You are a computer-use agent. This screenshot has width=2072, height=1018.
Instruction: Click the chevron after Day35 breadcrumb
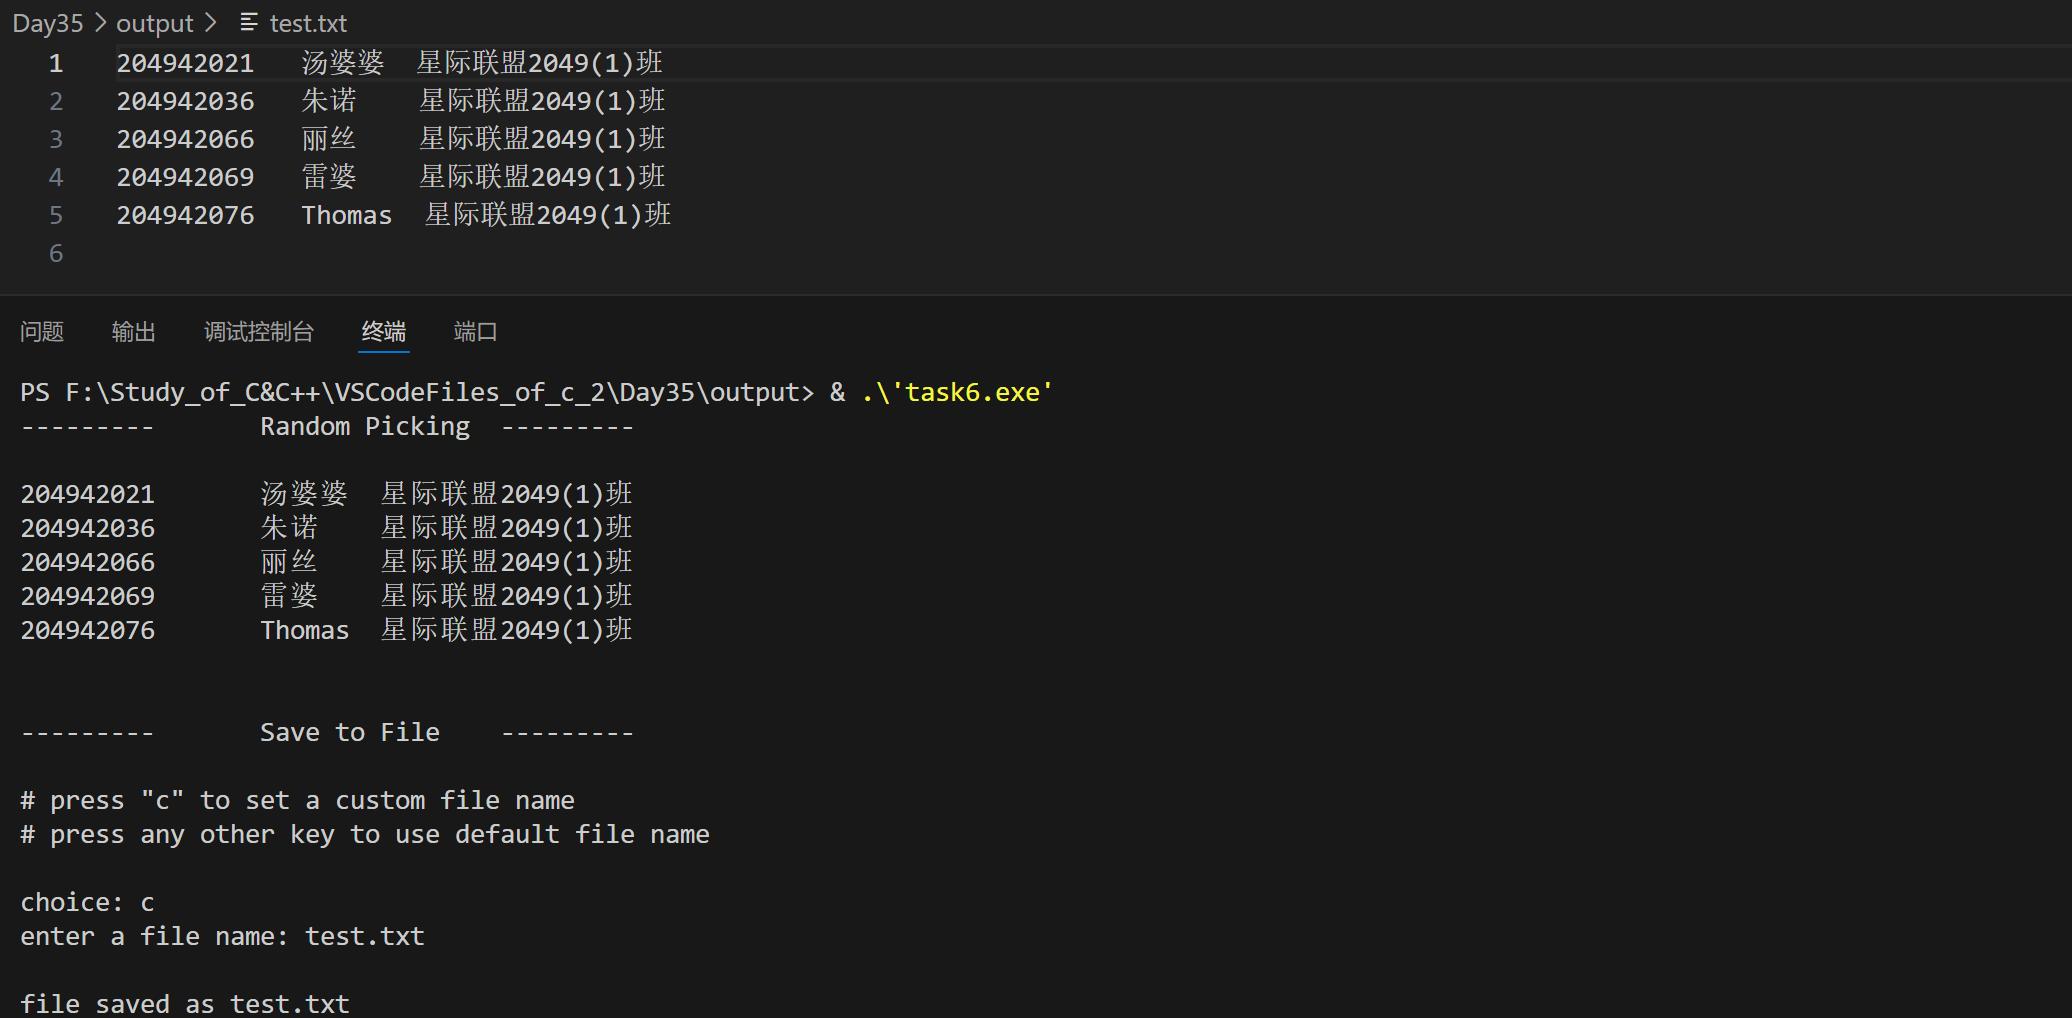point(100,22)
